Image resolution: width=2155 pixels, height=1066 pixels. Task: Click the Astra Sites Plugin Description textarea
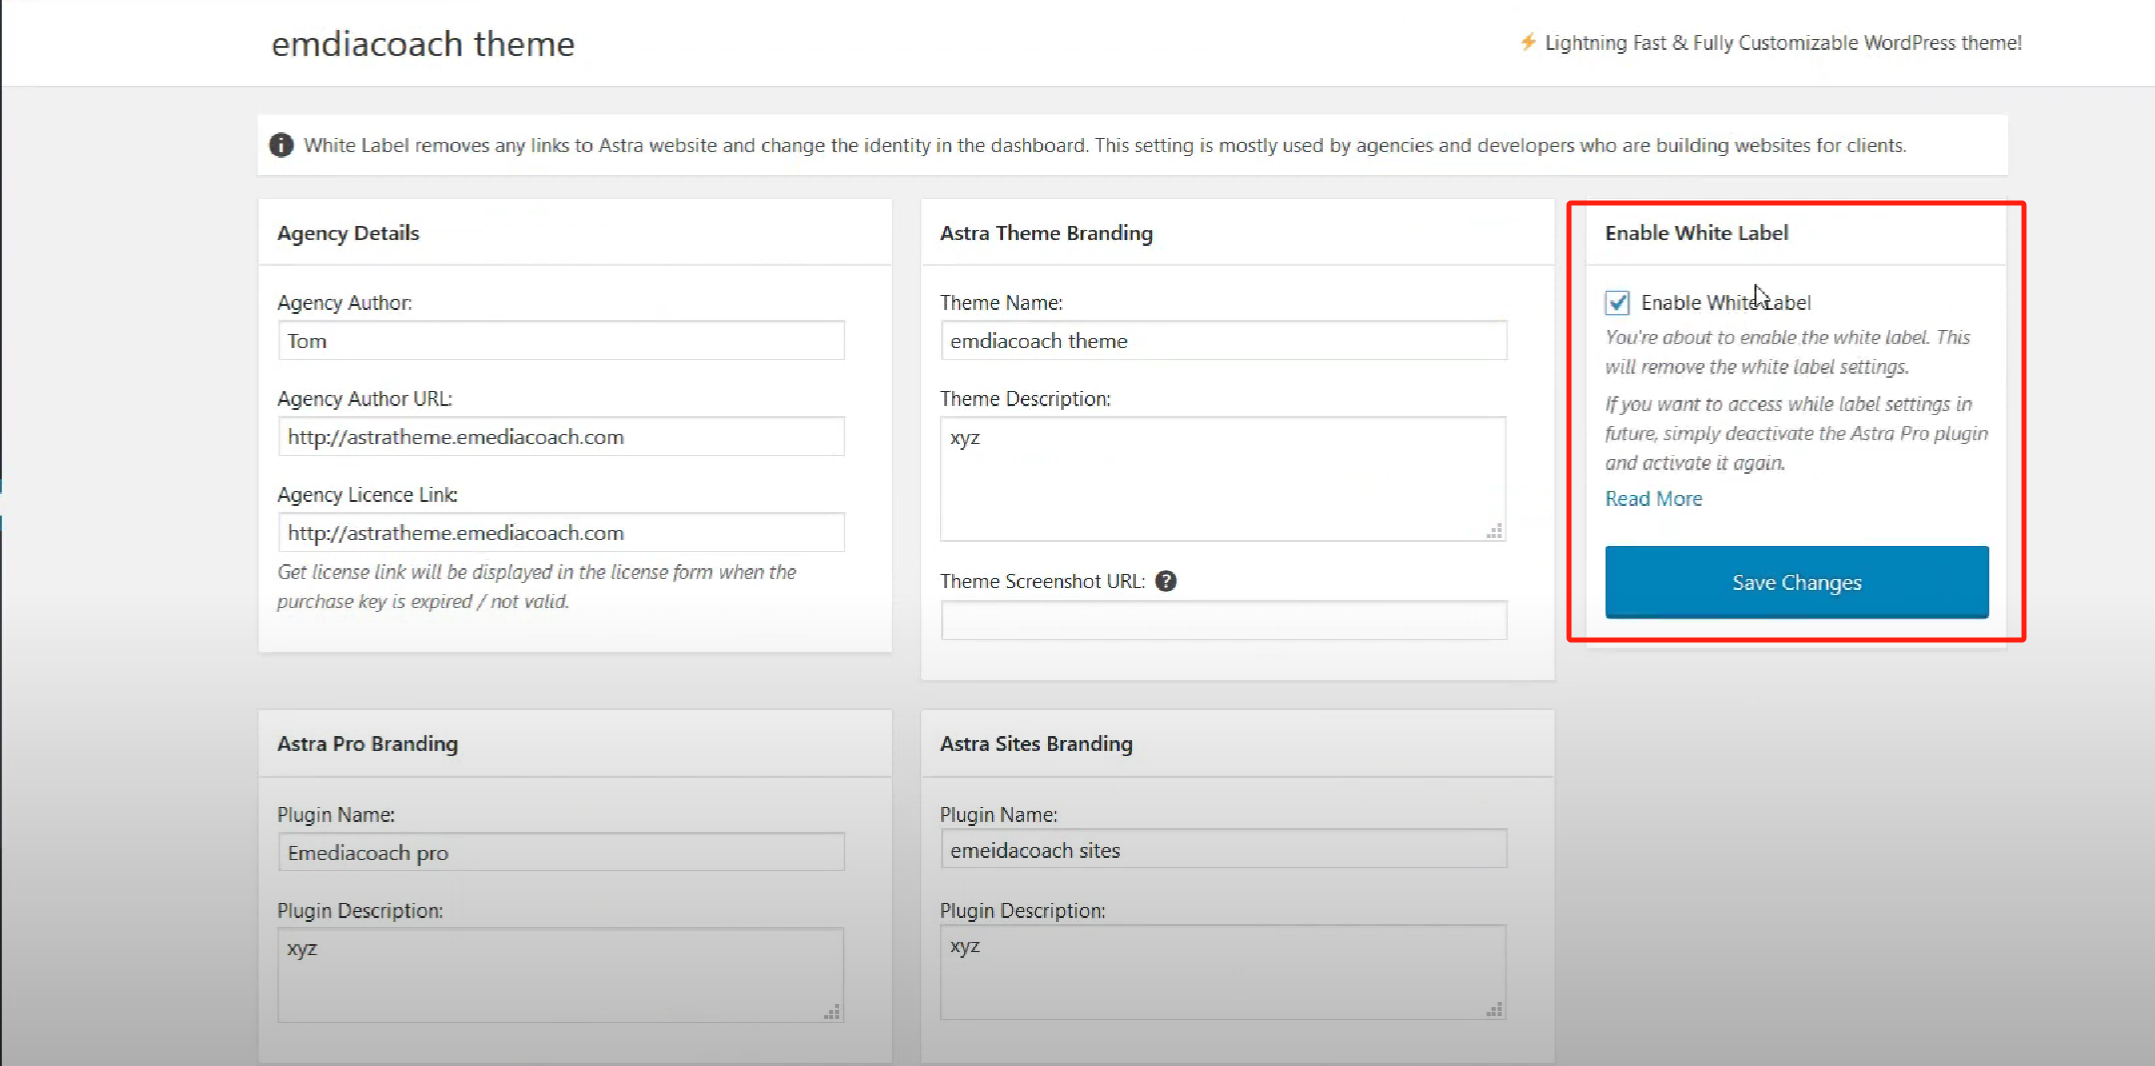point(1223,972)
